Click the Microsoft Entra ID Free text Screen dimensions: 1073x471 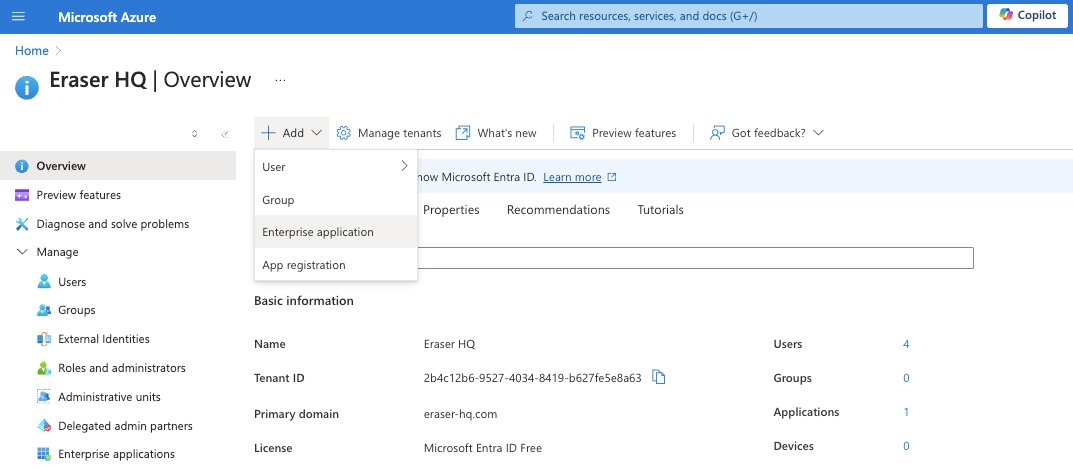pyautogui.click(x=482, y=448)
